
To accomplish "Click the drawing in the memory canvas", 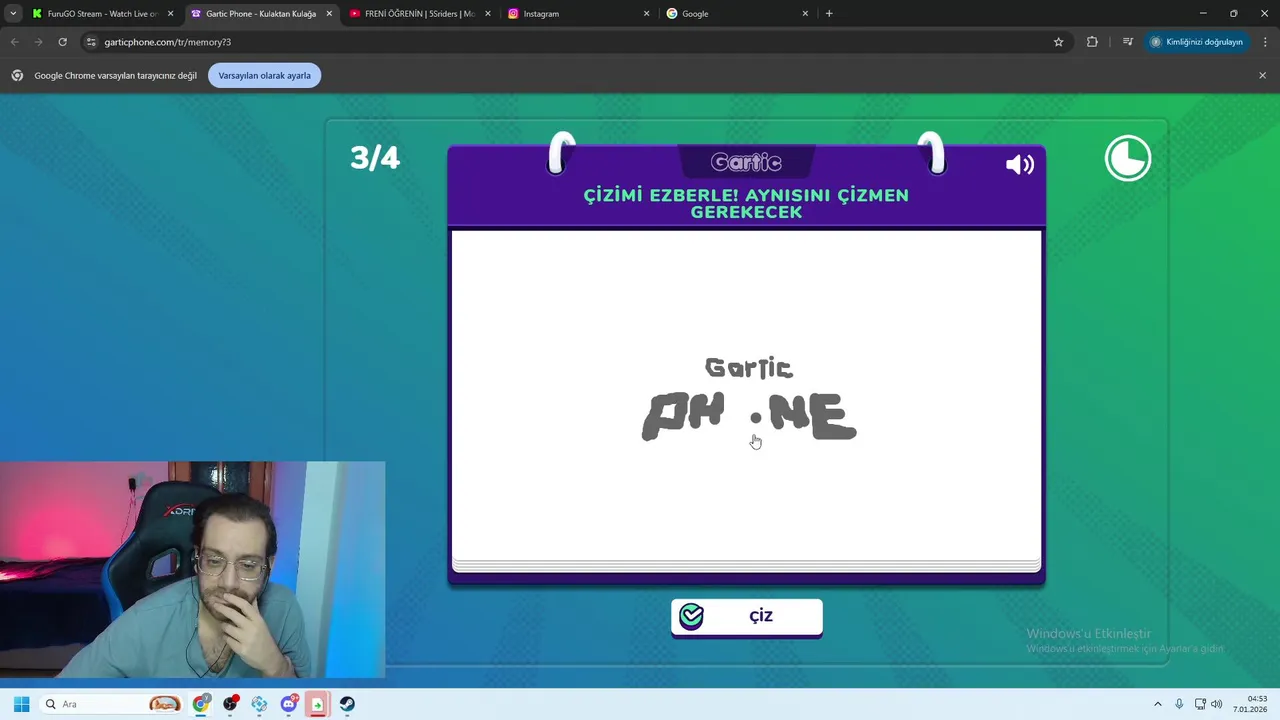I will (748, 399).
